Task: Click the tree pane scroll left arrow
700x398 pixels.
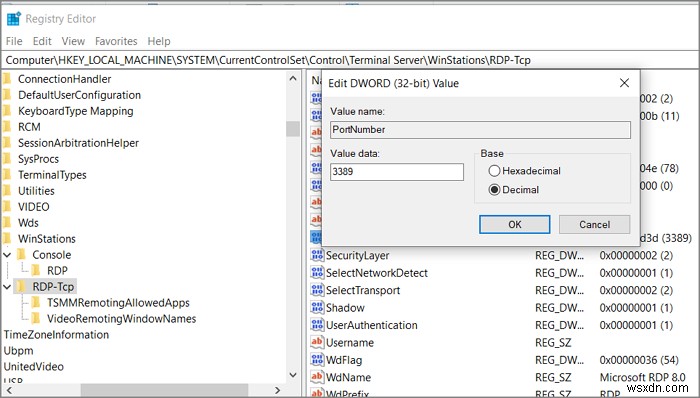Action: [8, 390]
